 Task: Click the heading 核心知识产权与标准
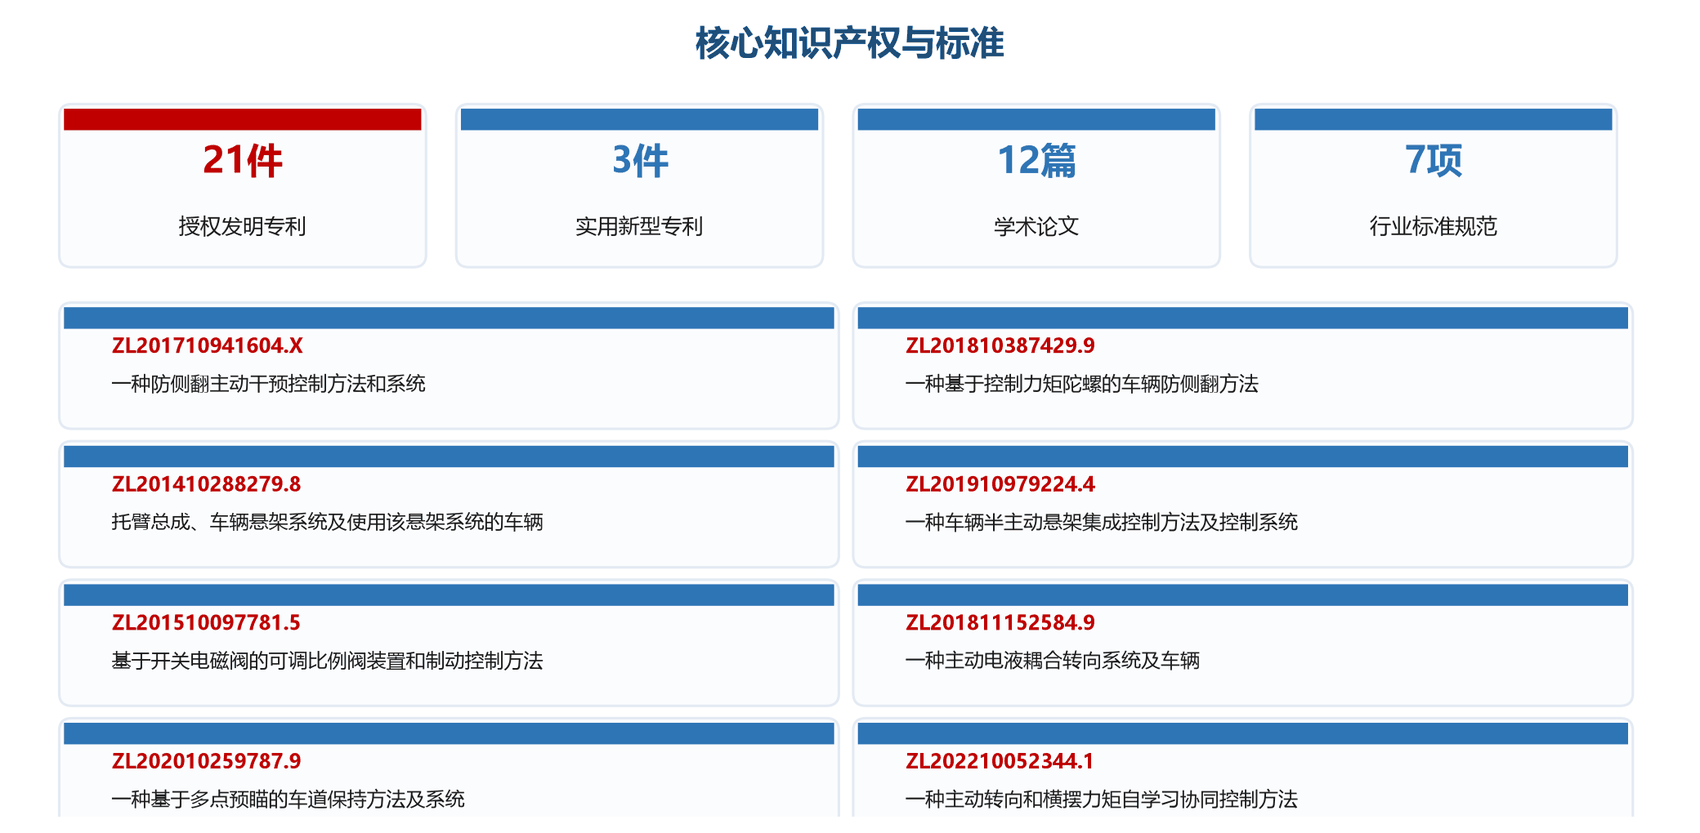[849, 43]
